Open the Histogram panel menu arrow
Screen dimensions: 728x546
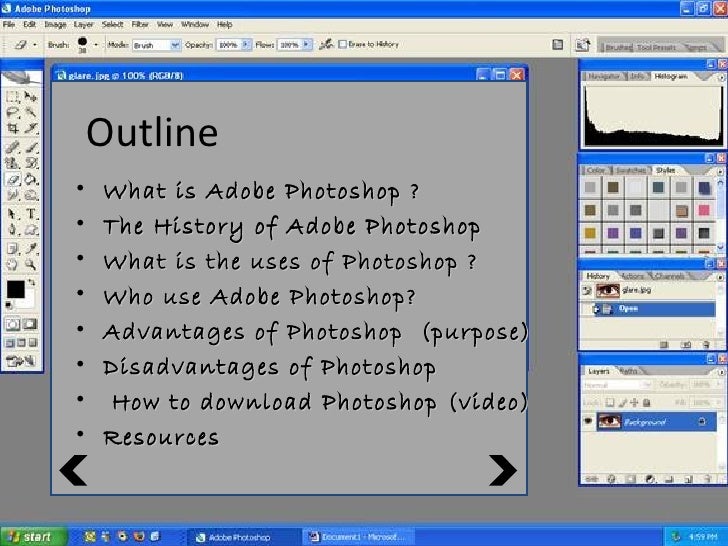721,78
